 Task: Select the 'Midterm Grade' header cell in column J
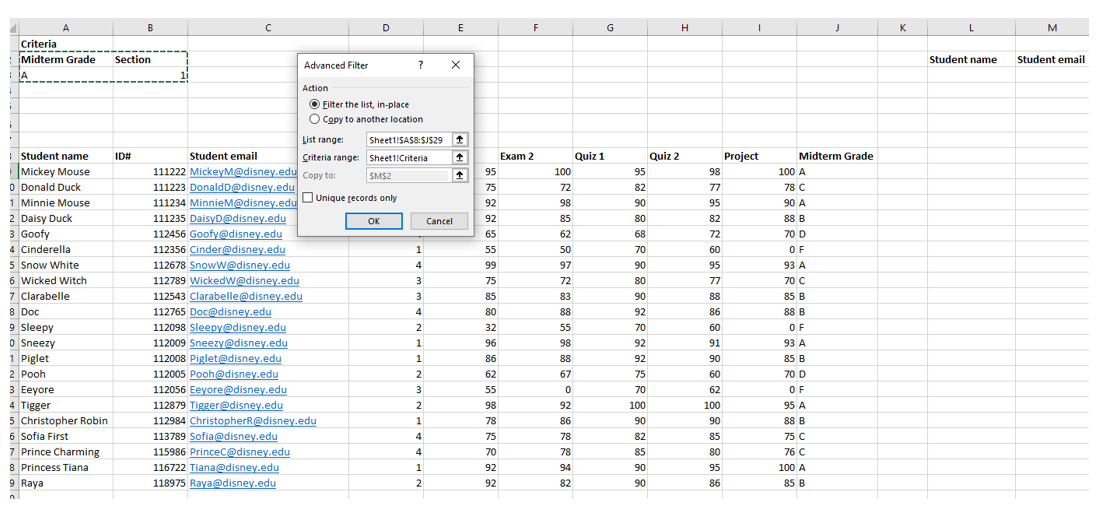pos(835,156)
